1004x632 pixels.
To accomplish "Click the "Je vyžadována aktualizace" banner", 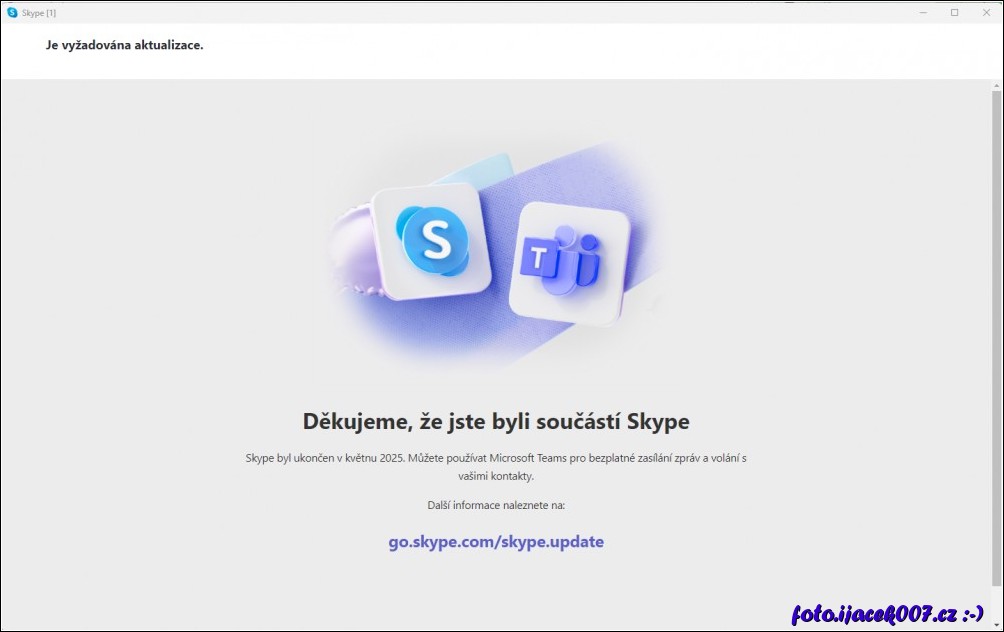I will (124, 45).
